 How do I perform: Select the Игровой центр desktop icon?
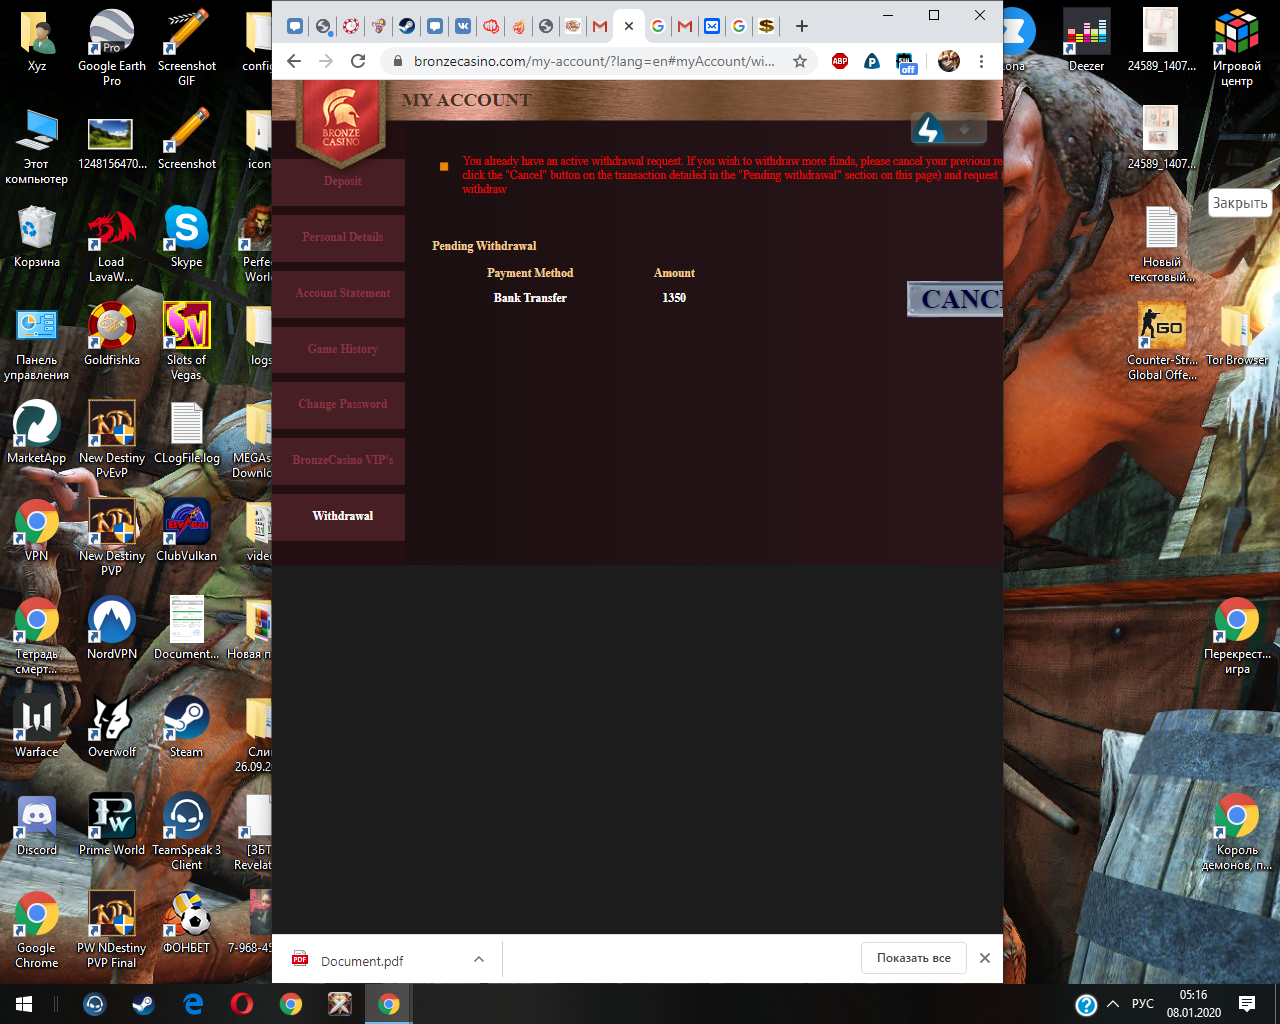pos(1237,48)
